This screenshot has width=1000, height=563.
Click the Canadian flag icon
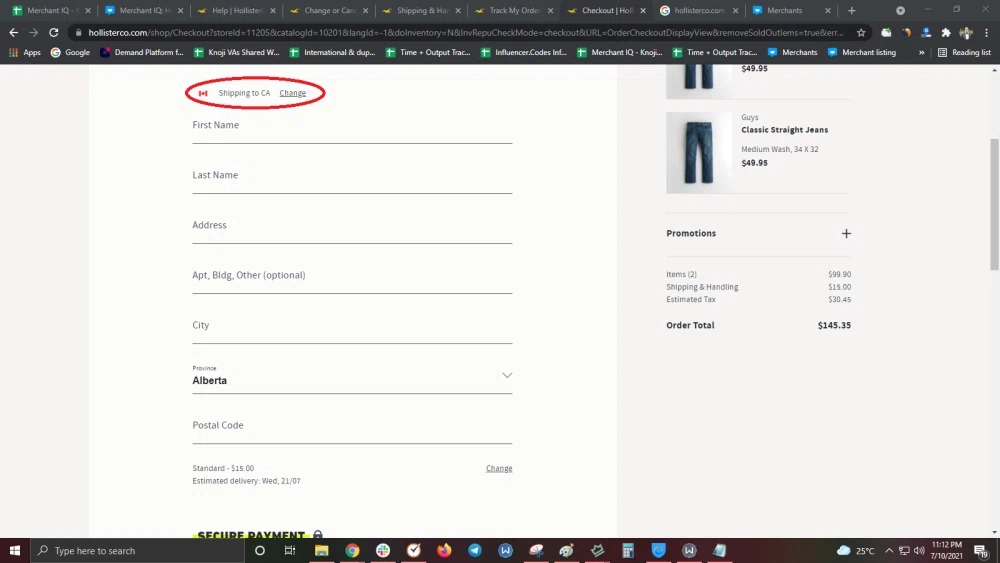[x=203, y=93]
